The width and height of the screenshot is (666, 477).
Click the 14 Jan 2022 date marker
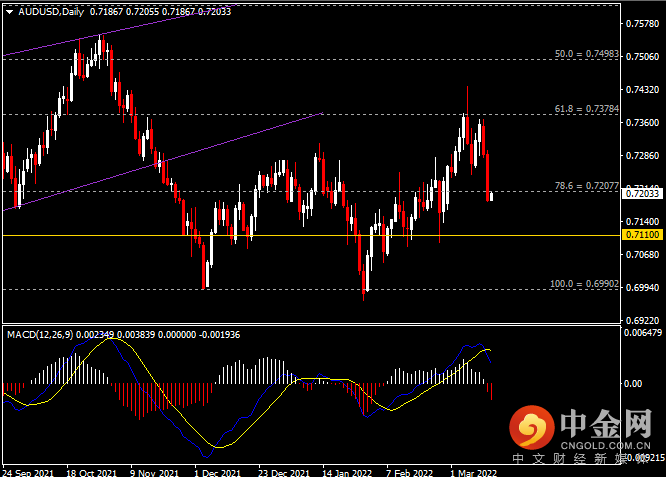[x=347, y=473]
